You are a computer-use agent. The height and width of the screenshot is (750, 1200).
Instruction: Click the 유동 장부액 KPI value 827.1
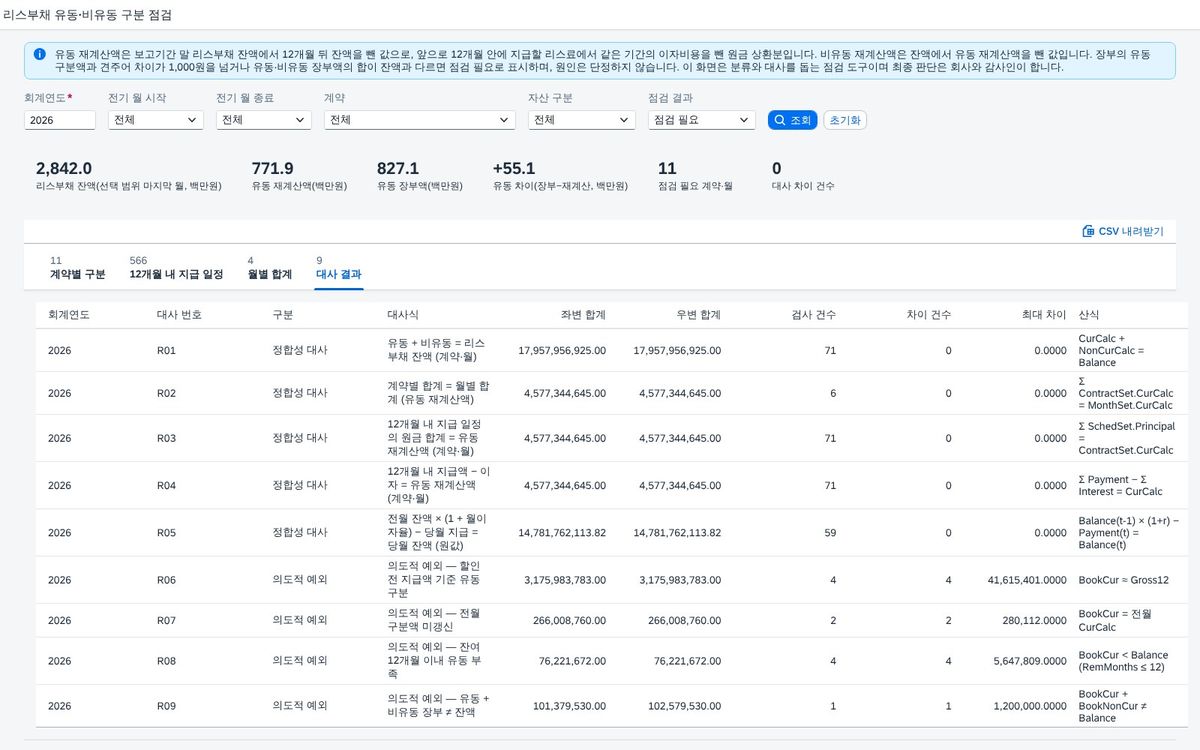[x=398, y=168]
